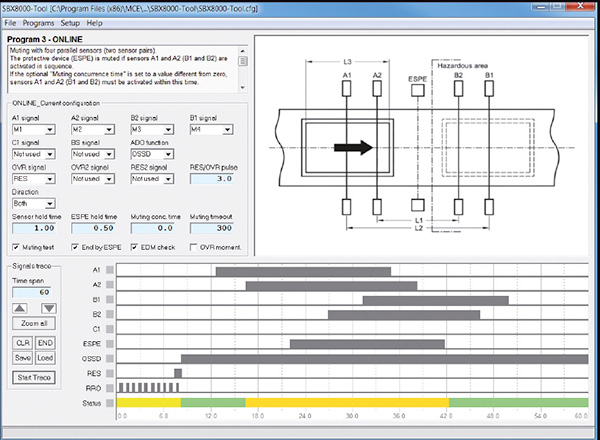Screen dimensions: 600x440
Task: Toggle the ESPE trace indicator square
Action: (x=110, y=344)
